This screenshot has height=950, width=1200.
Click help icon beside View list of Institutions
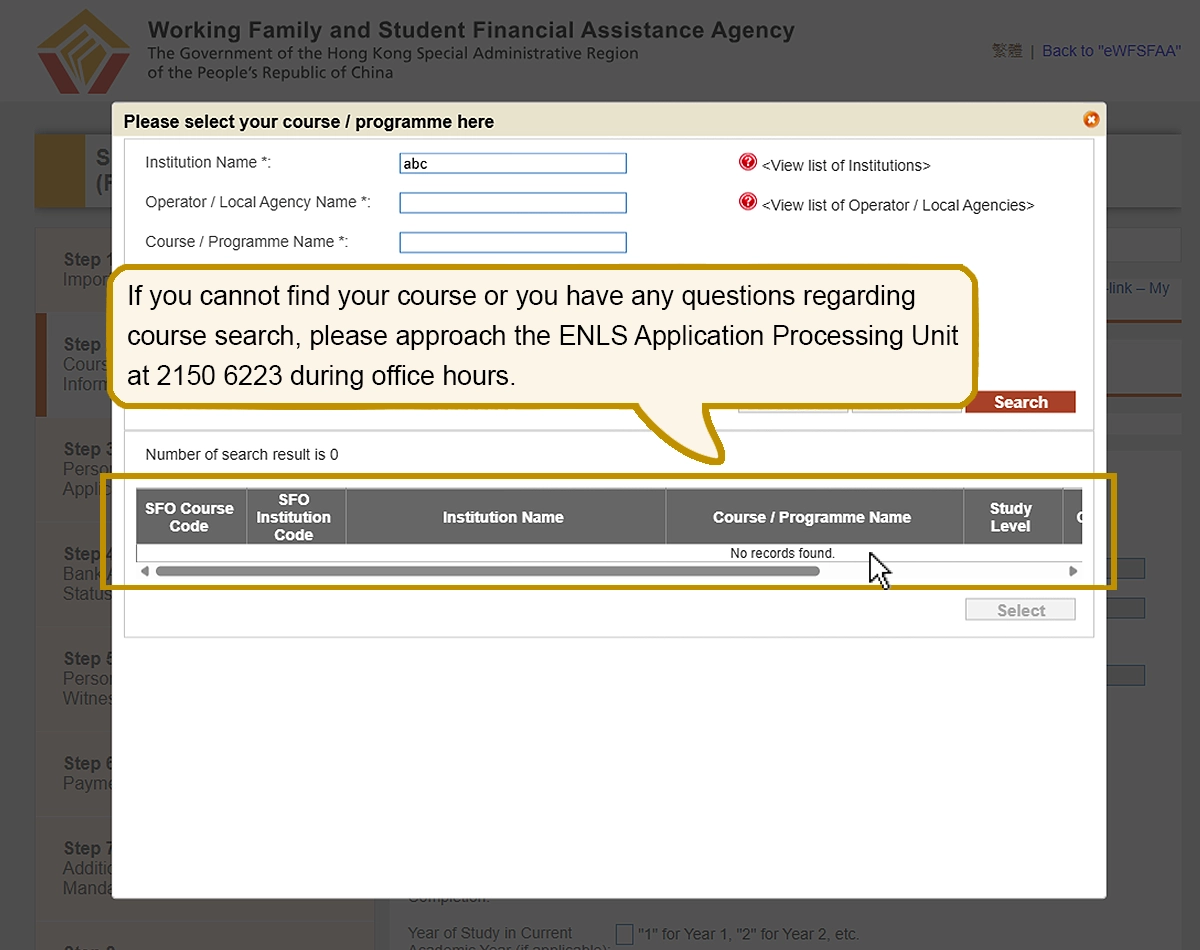pos(747,162)
